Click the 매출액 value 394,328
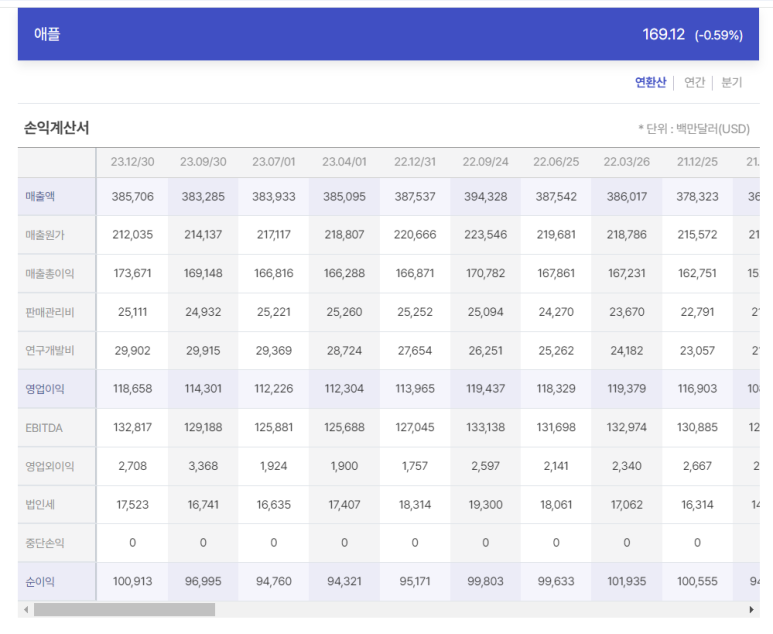This screenshot has width=773, height=634. [486, 197]
